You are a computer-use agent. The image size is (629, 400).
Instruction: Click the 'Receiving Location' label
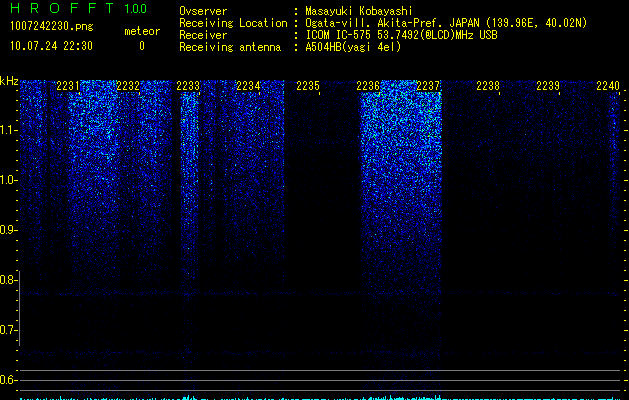tap(233, 23)
